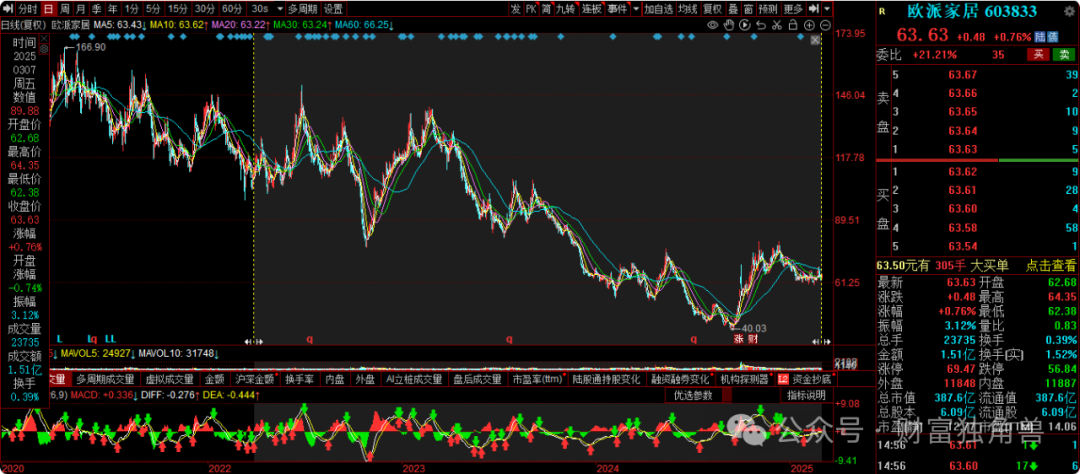The image size is (1080, 474).
Task: Select the 季 quarterly period tab
Action: click(x=96, y=9)
